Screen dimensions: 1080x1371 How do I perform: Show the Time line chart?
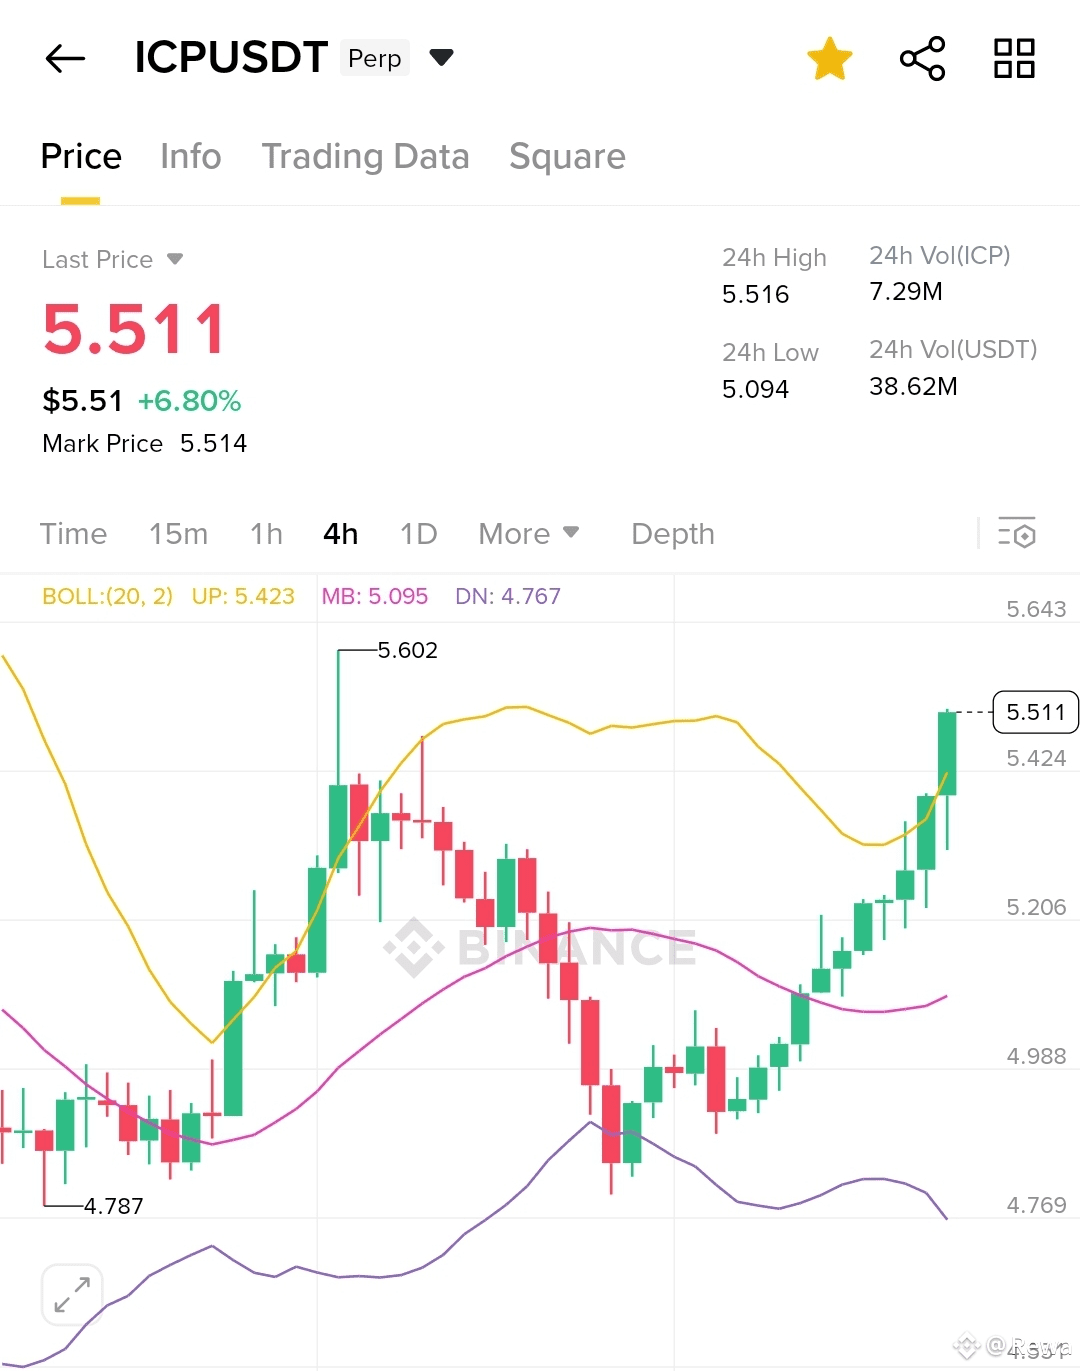coord(73,534)
